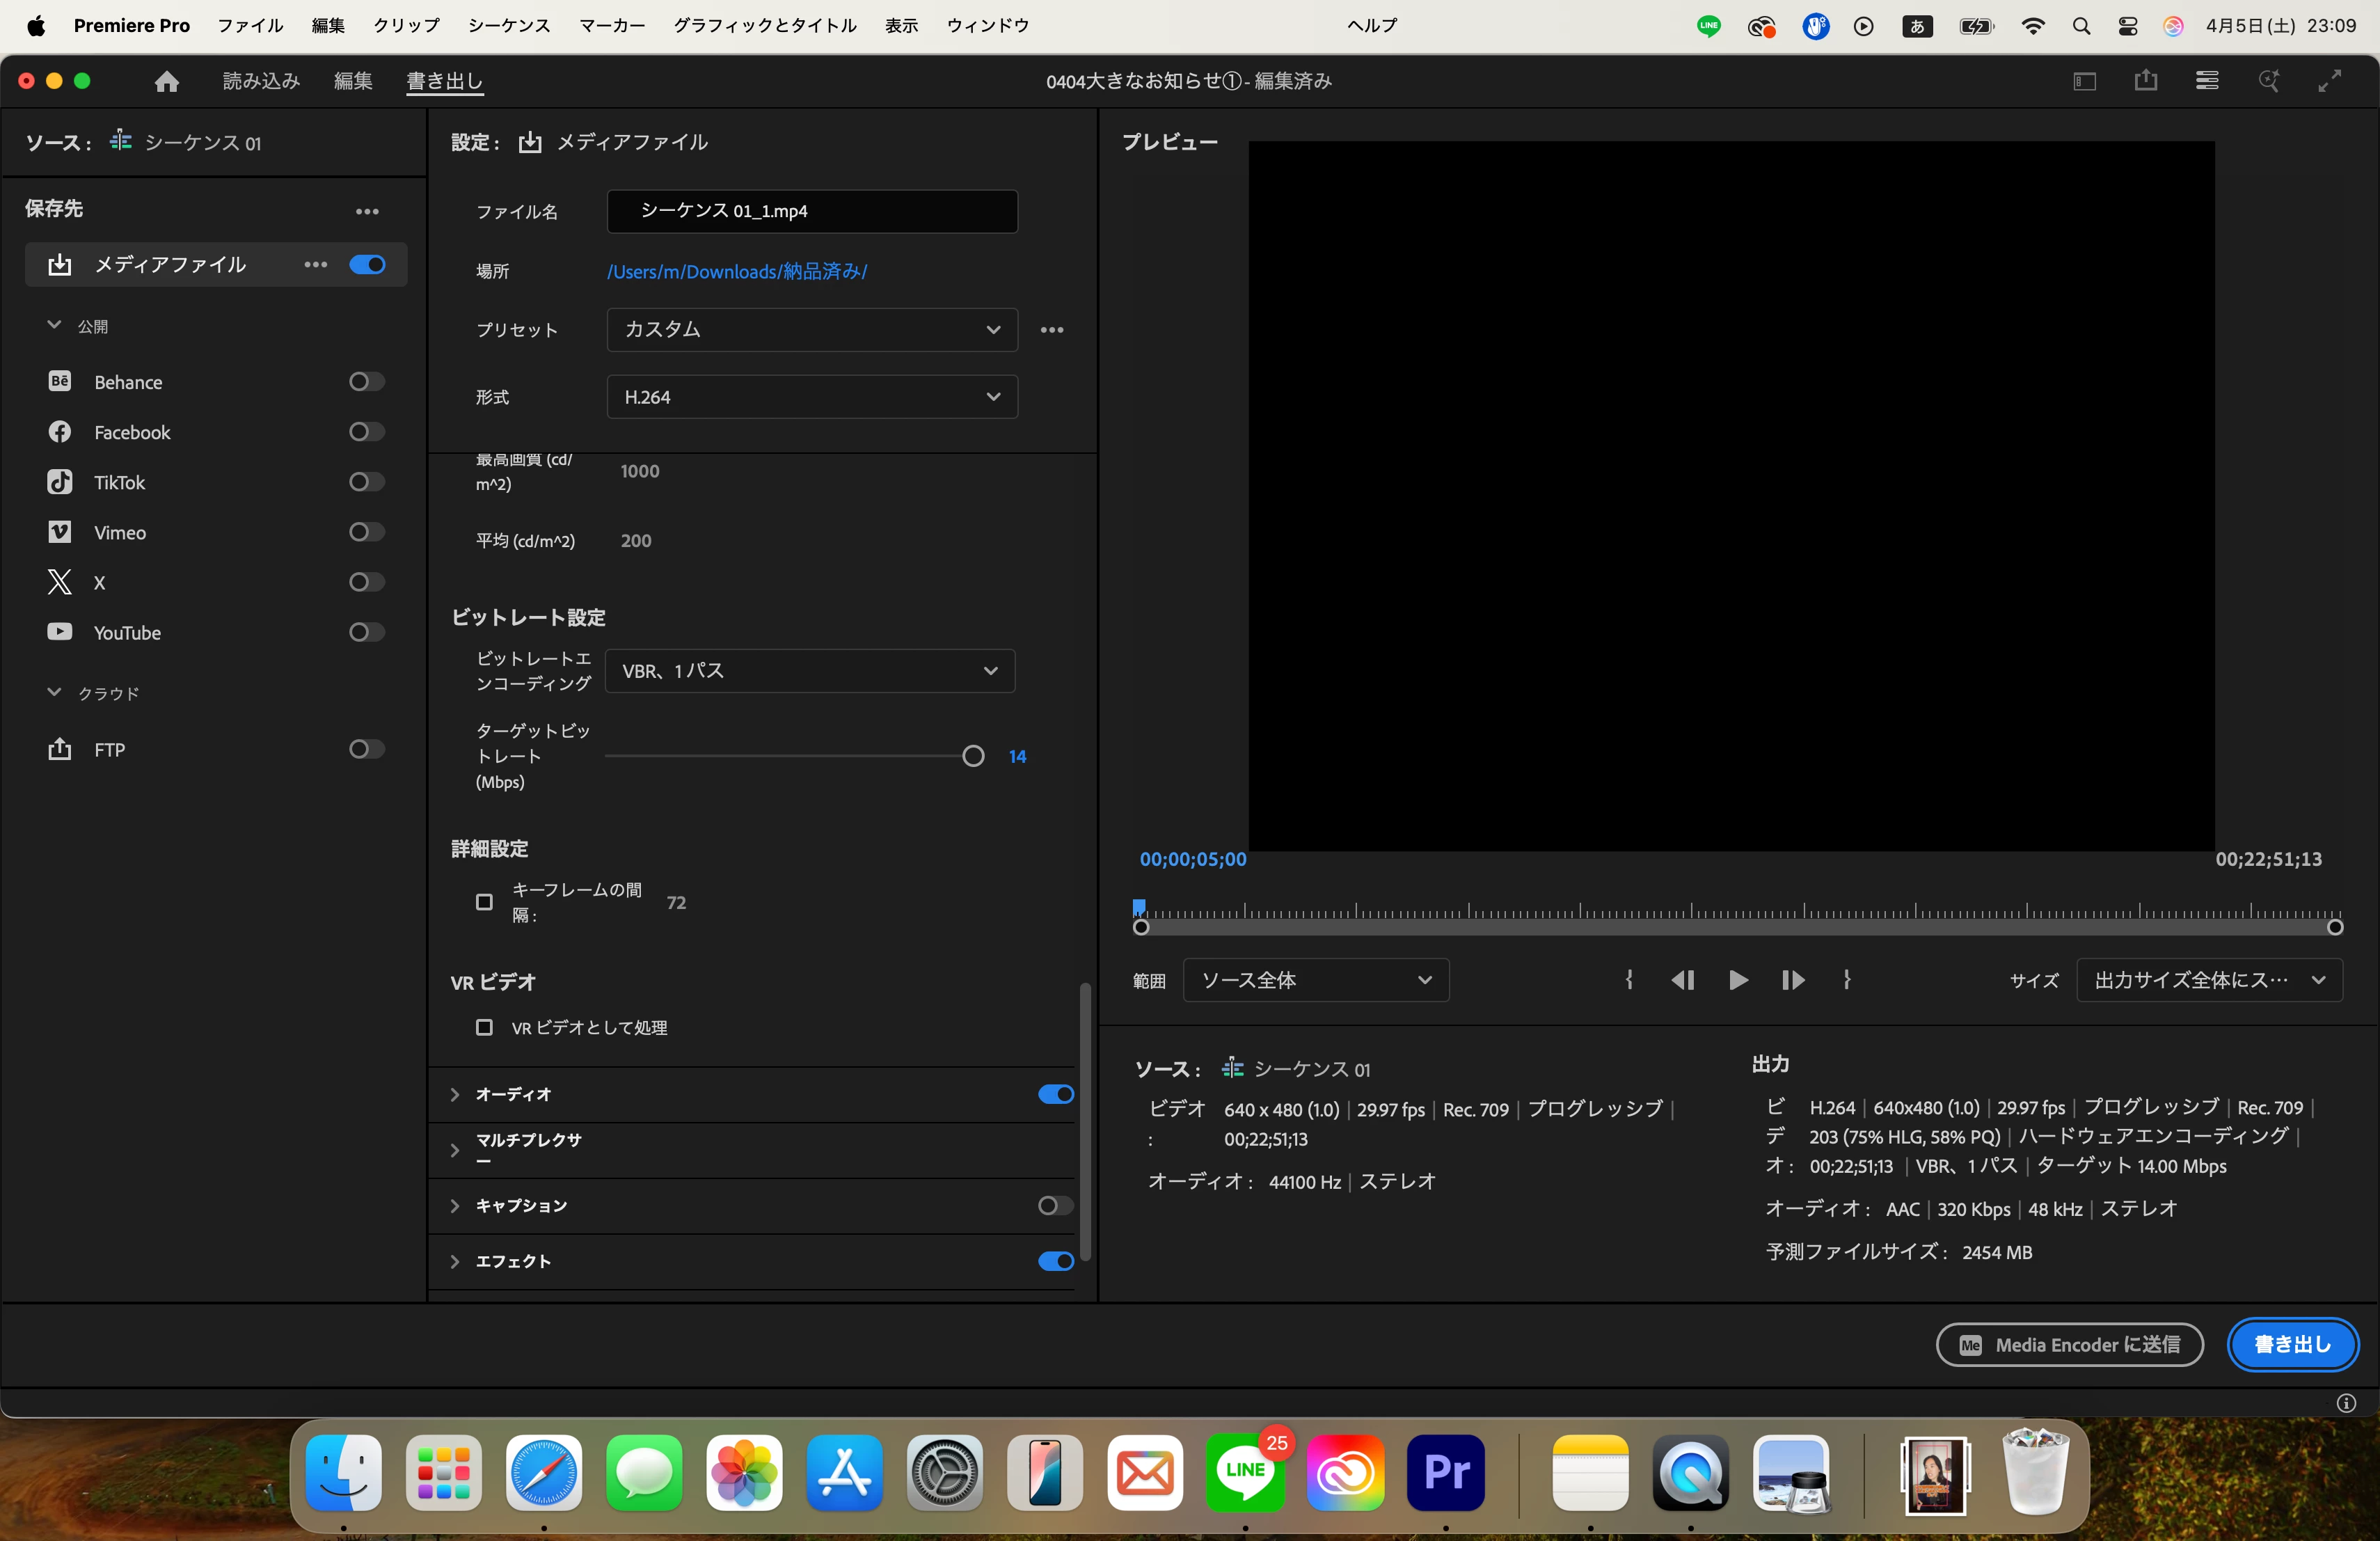
Task: Turn off the メディアファイル toggle
Action: point(367,265)
